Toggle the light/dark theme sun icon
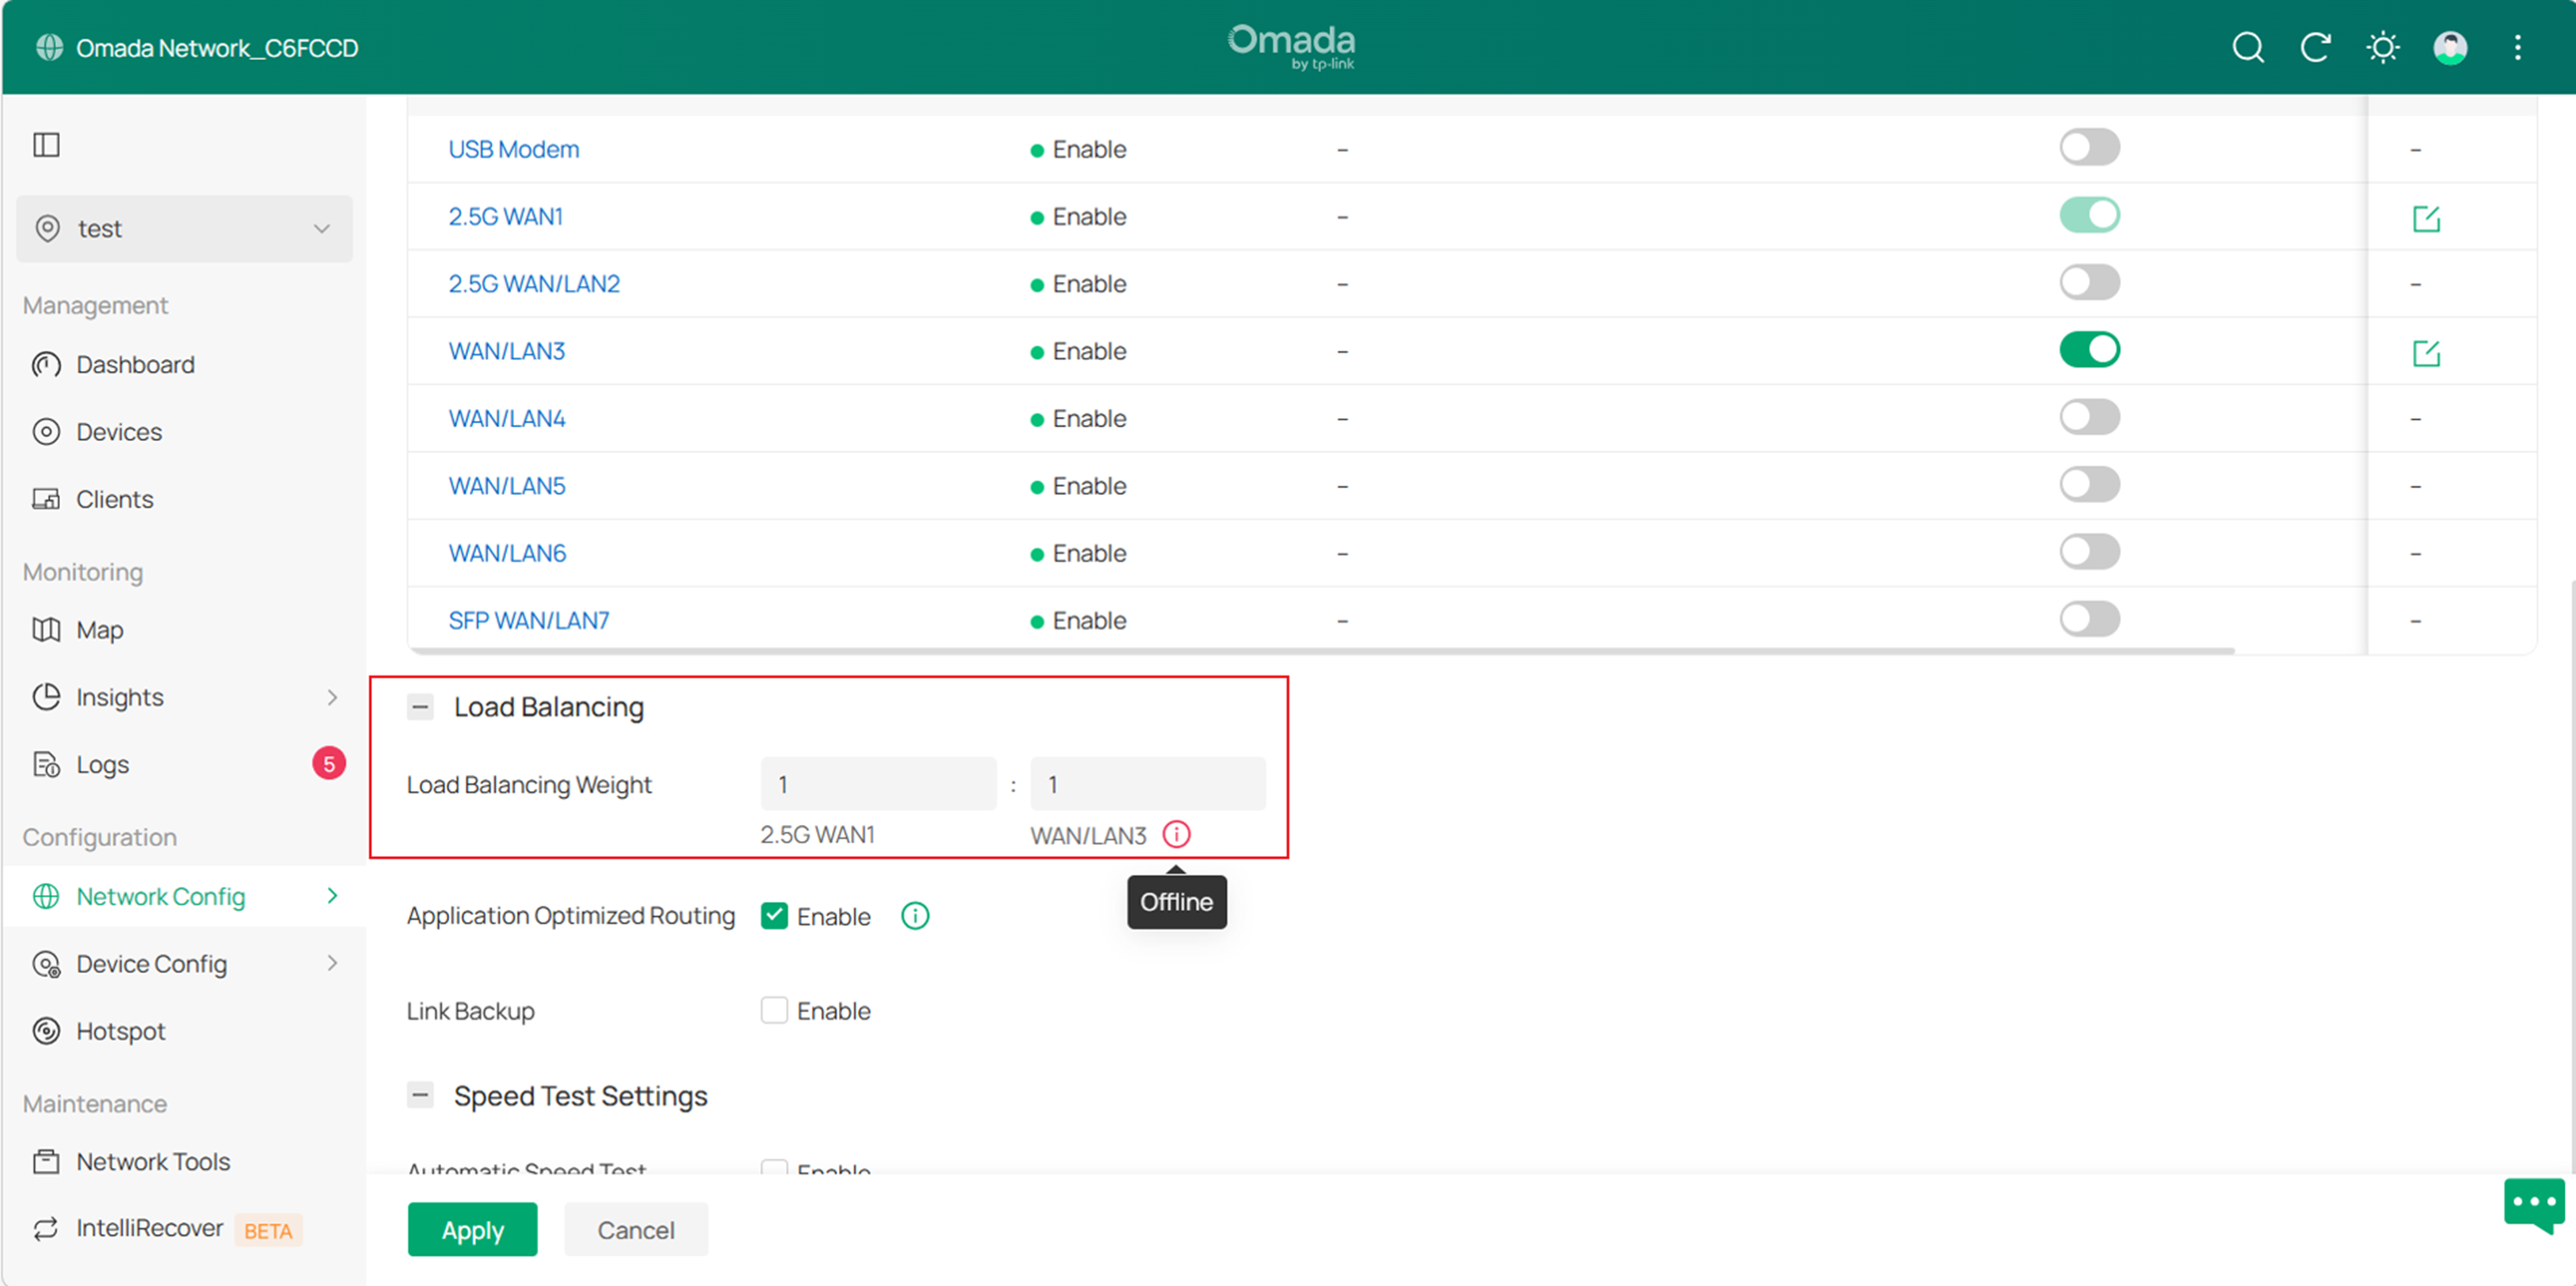The image size is (2576, 1286). click(2383, 47)
